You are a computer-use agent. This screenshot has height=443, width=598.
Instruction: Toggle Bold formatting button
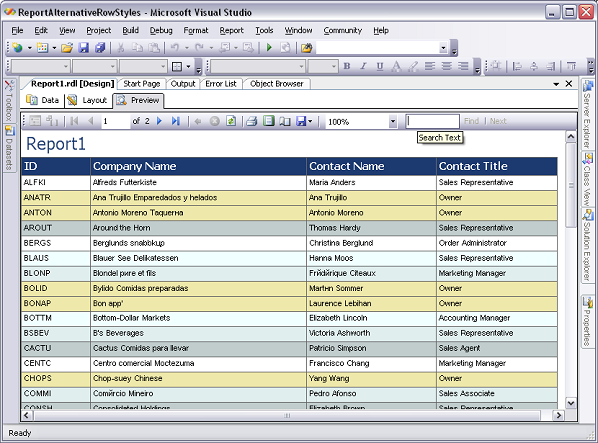tap(347, 66)
